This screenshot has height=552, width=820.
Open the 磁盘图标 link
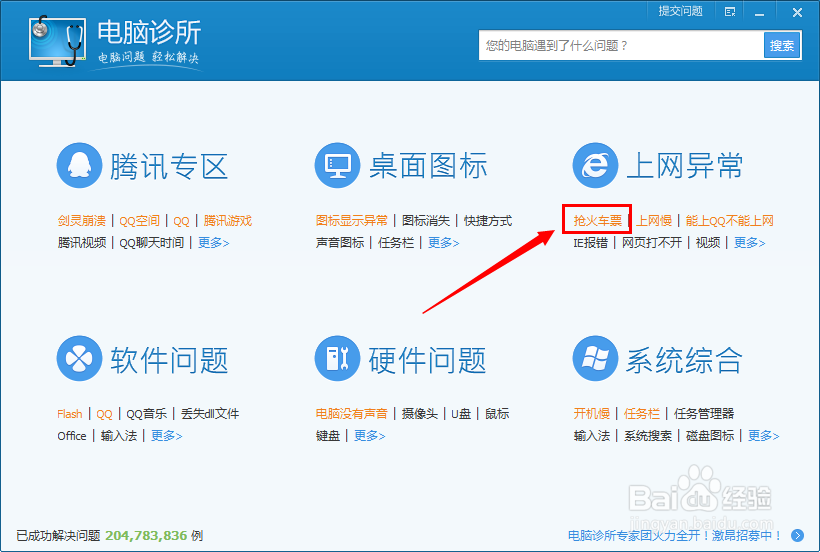(710, 435)
